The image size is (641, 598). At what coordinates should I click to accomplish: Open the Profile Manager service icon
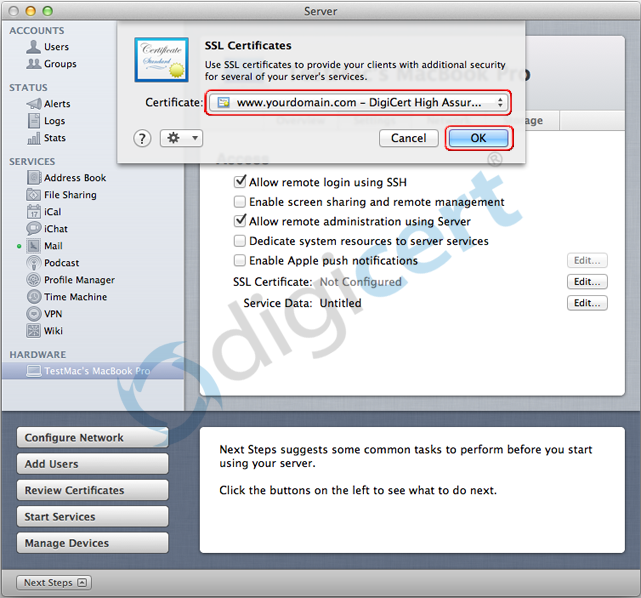tap(34, 280)
